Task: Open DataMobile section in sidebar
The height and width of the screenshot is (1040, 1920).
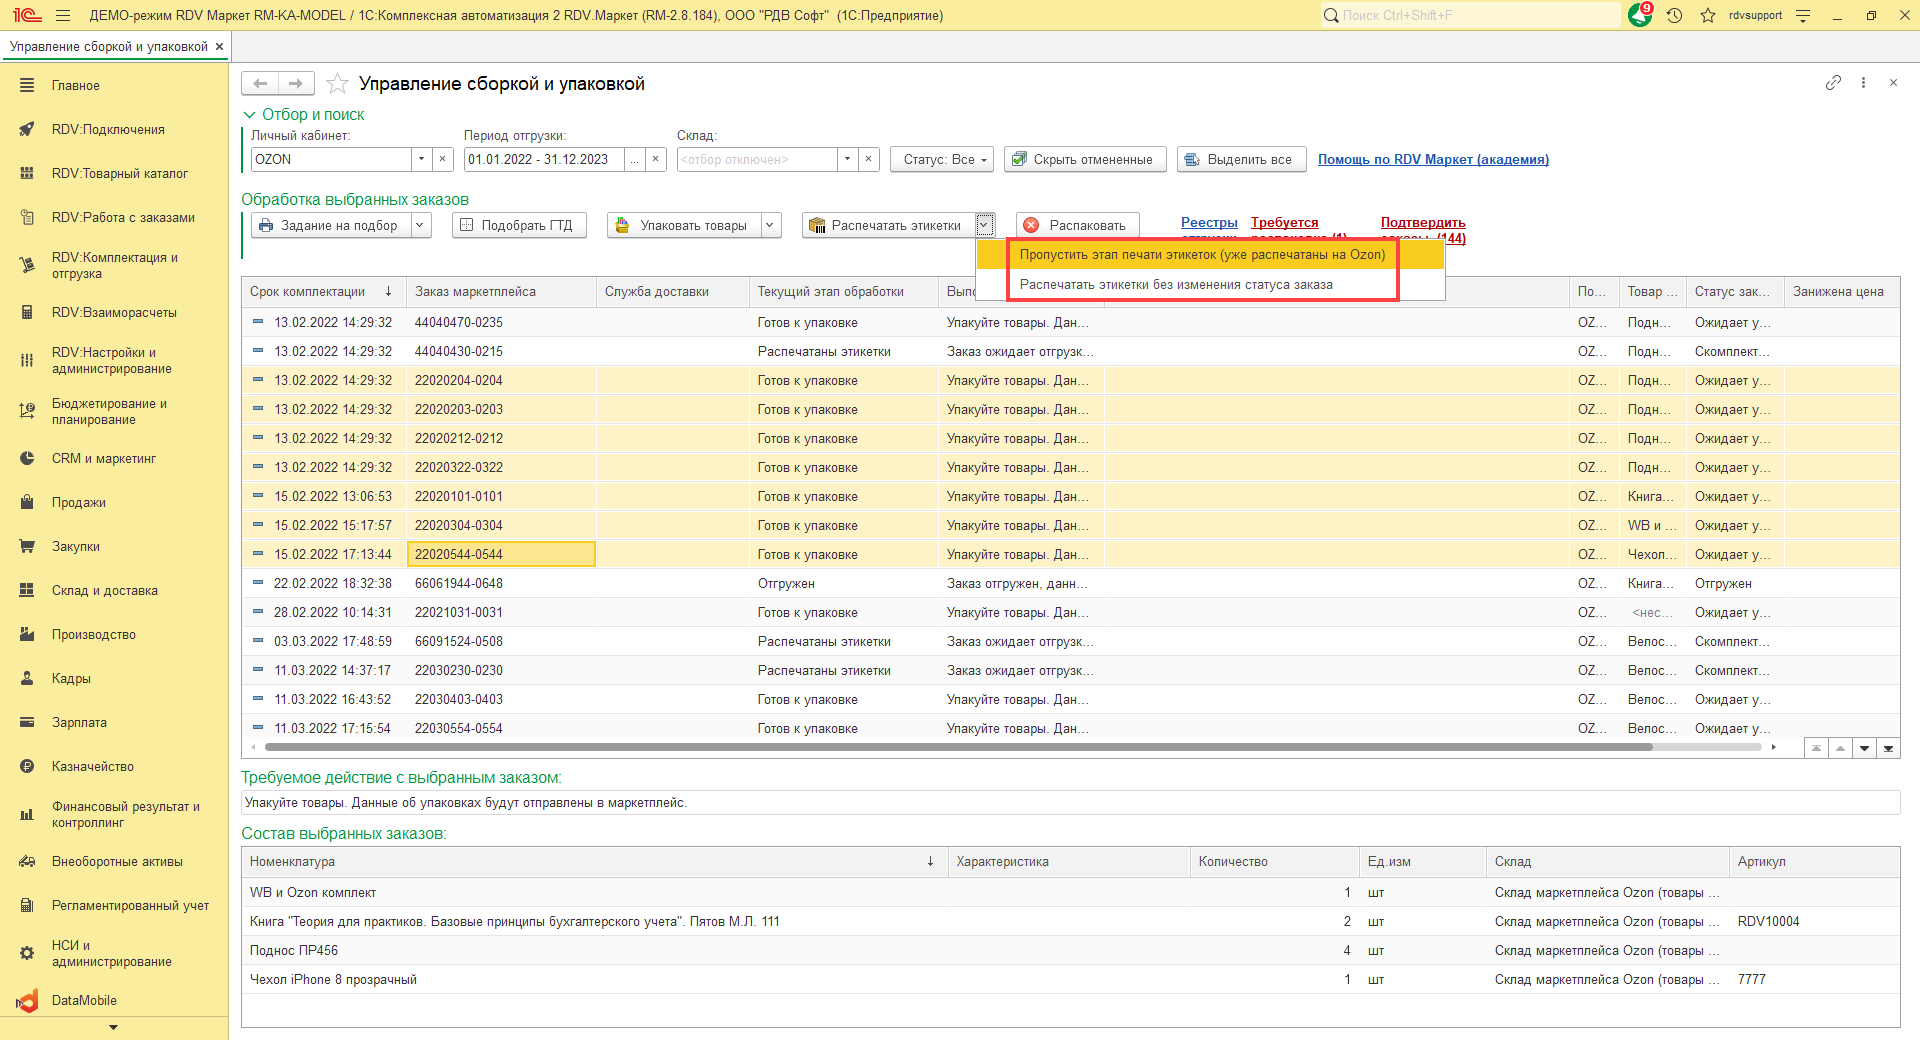Action: (84, 1000)
